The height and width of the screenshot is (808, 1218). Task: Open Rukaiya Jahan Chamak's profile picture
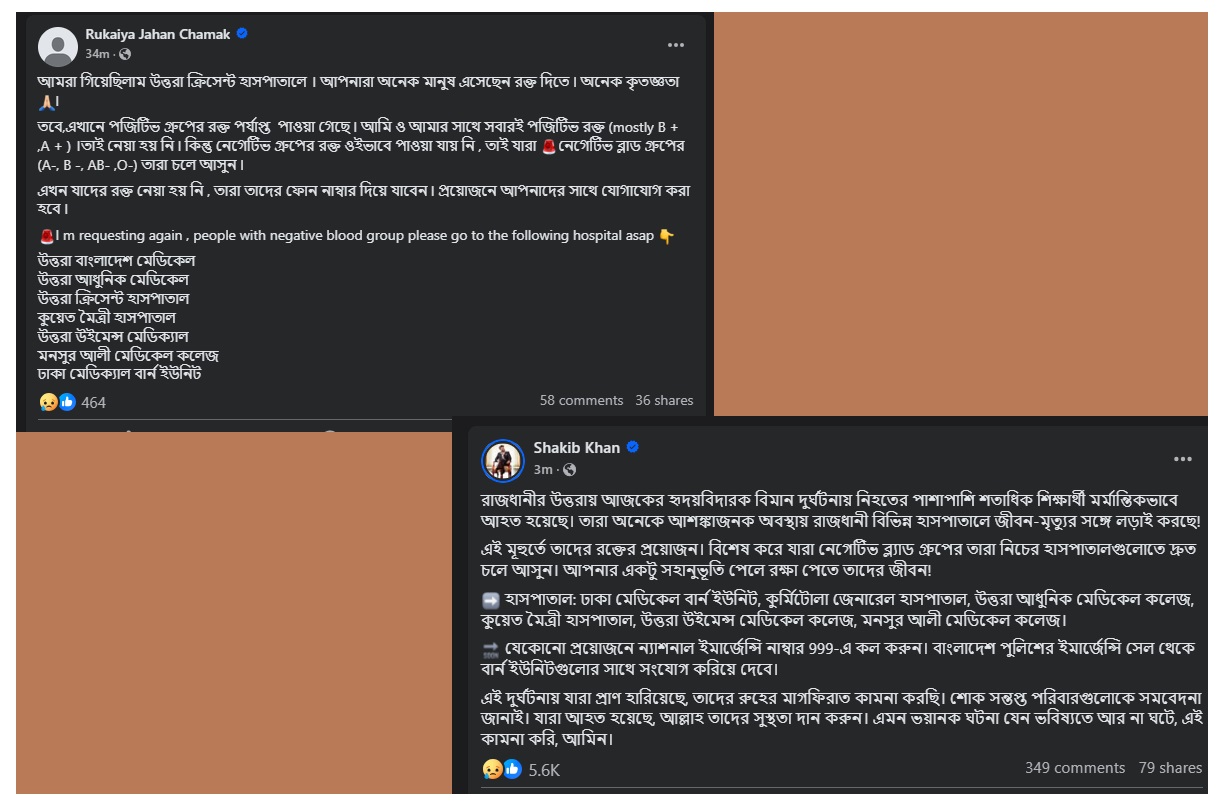click(x=58, y=46)
